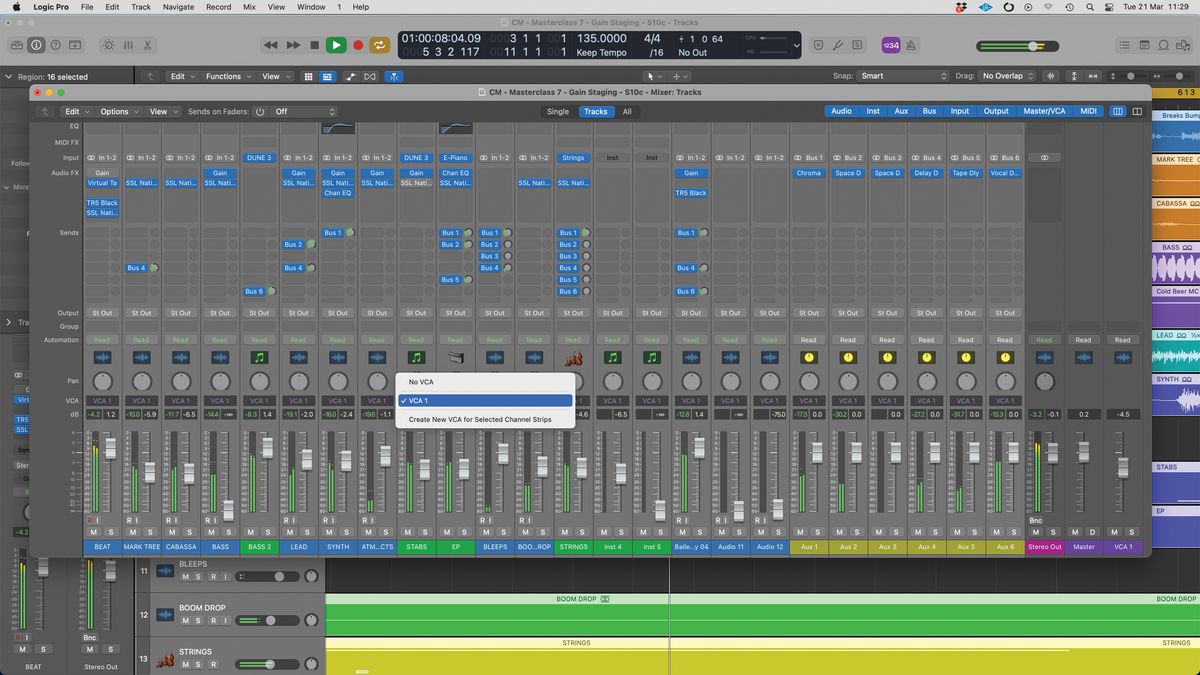Open the Functions dropdown in the tracks toolbar
This screenshot has width=1200, height=675.
pos(225,76)
